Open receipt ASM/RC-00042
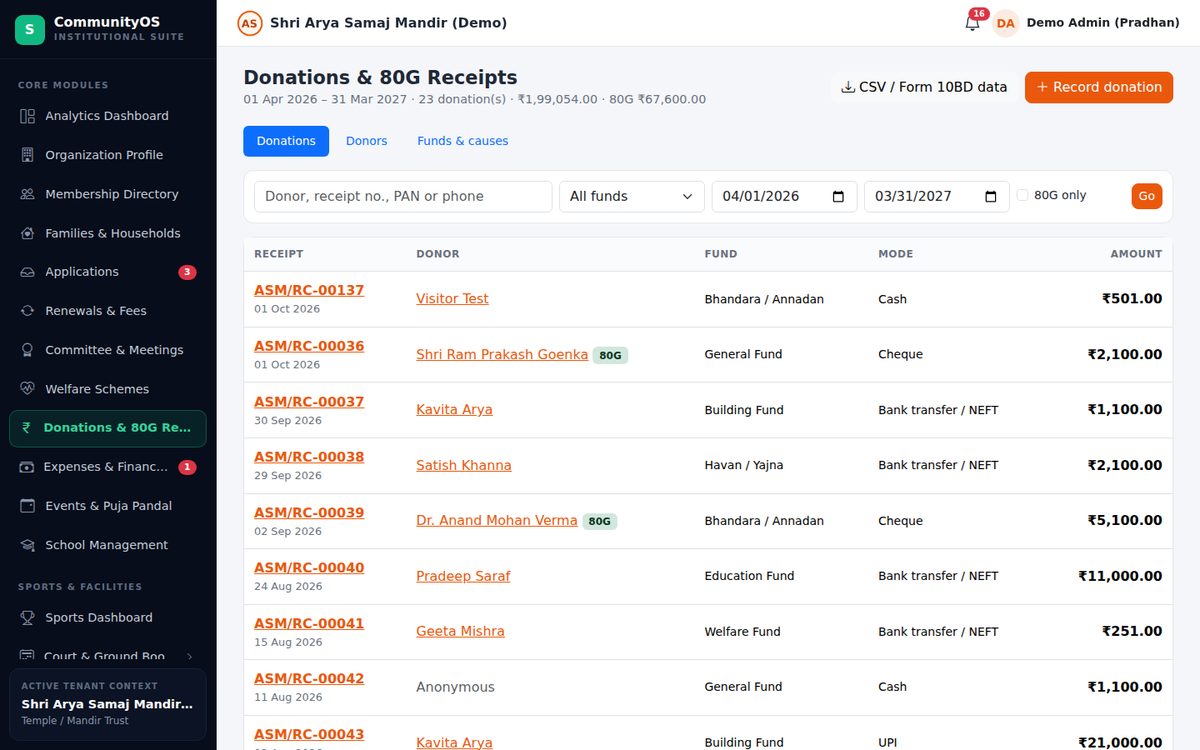This screenshot has width=1200, height=750. point(309,679)
